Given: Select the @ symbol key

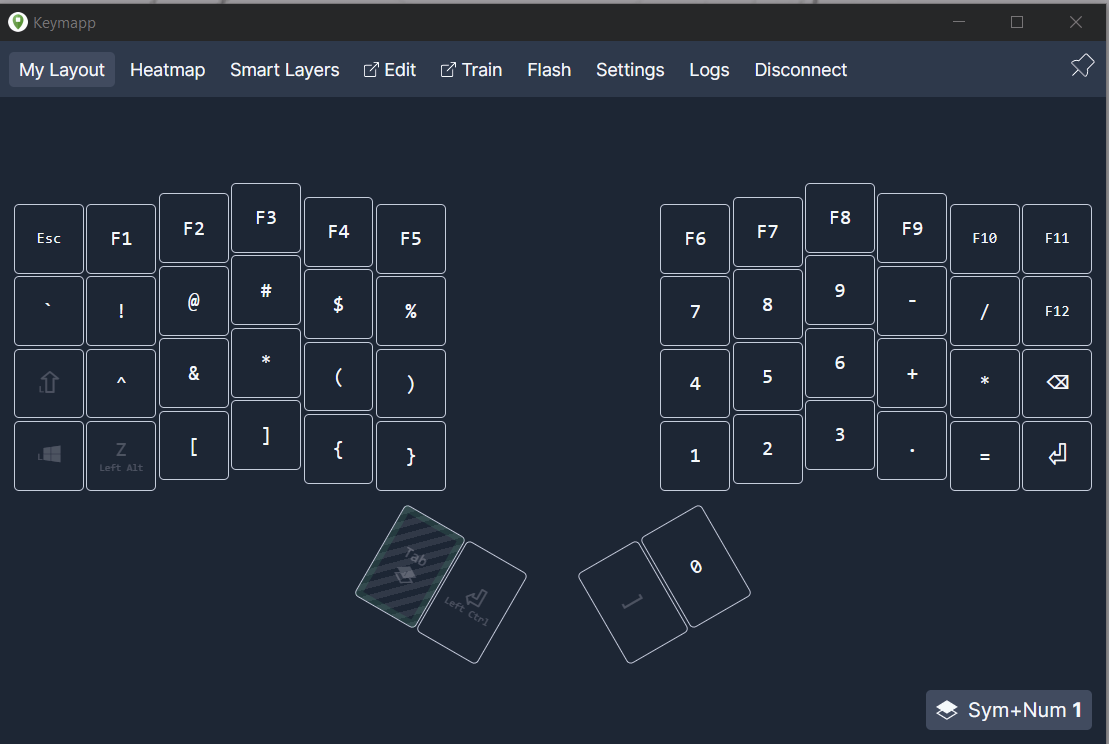Looking at the screenshot, I should click(x=194, y=301).
